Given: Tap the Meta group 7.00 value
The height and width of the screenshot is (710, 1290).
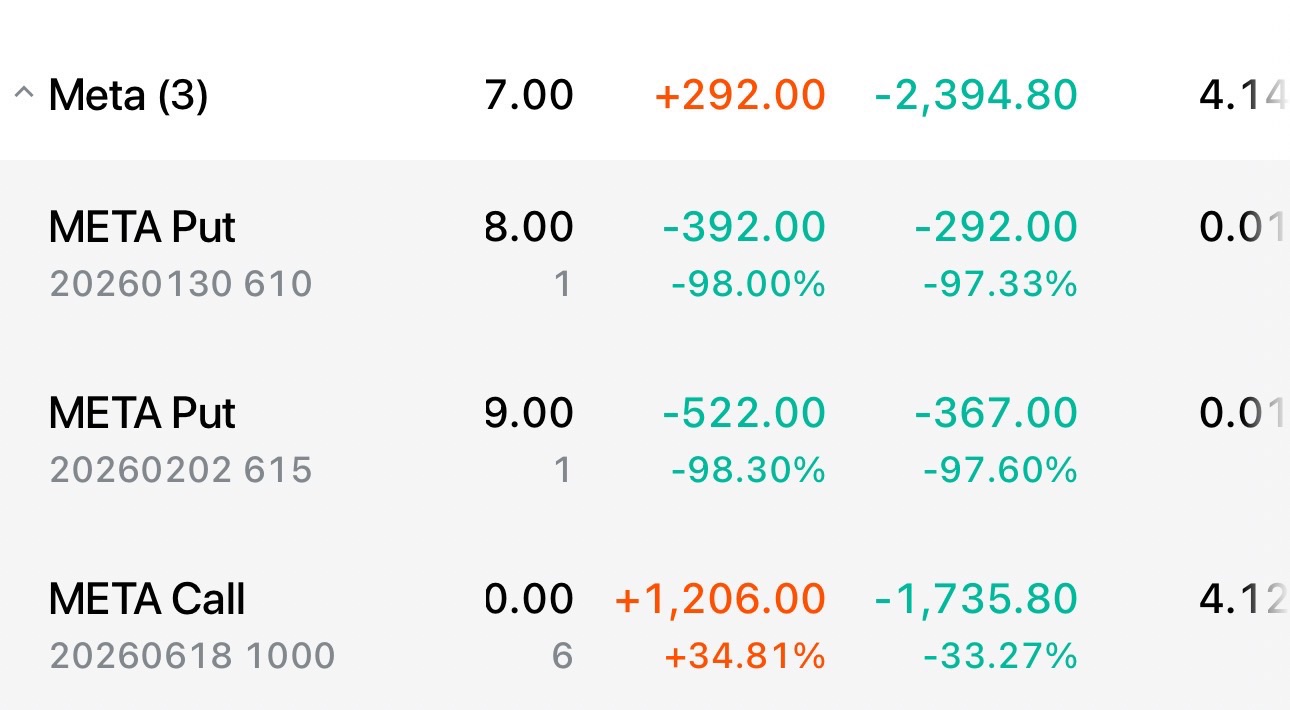Looking at the screenshot, I should point(529,96).
